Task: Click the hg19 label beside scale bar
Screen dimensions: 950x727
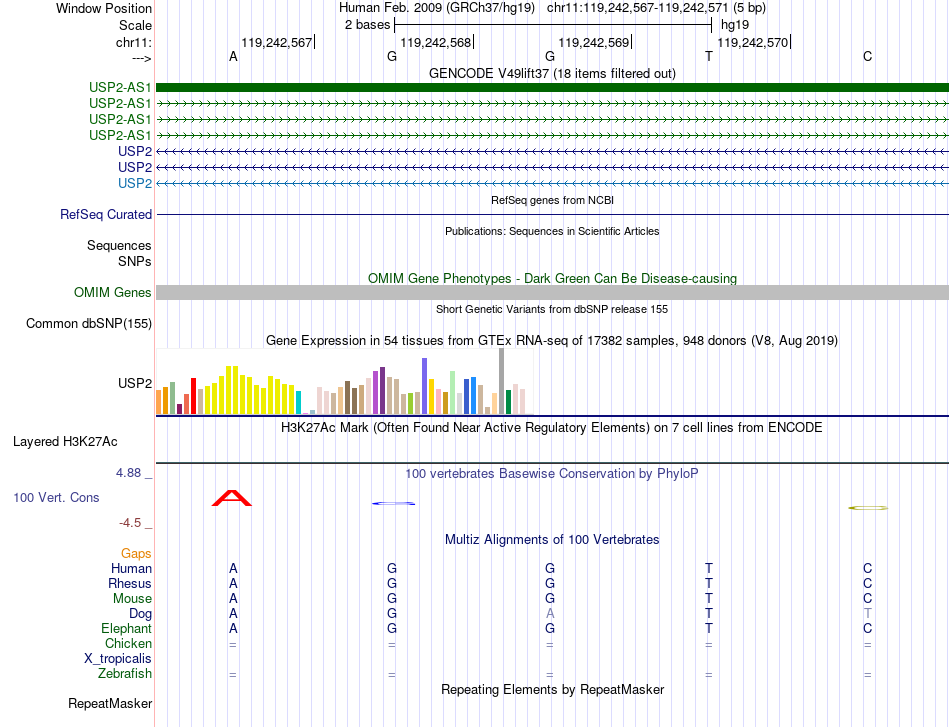Action: (x=735, y=25)
